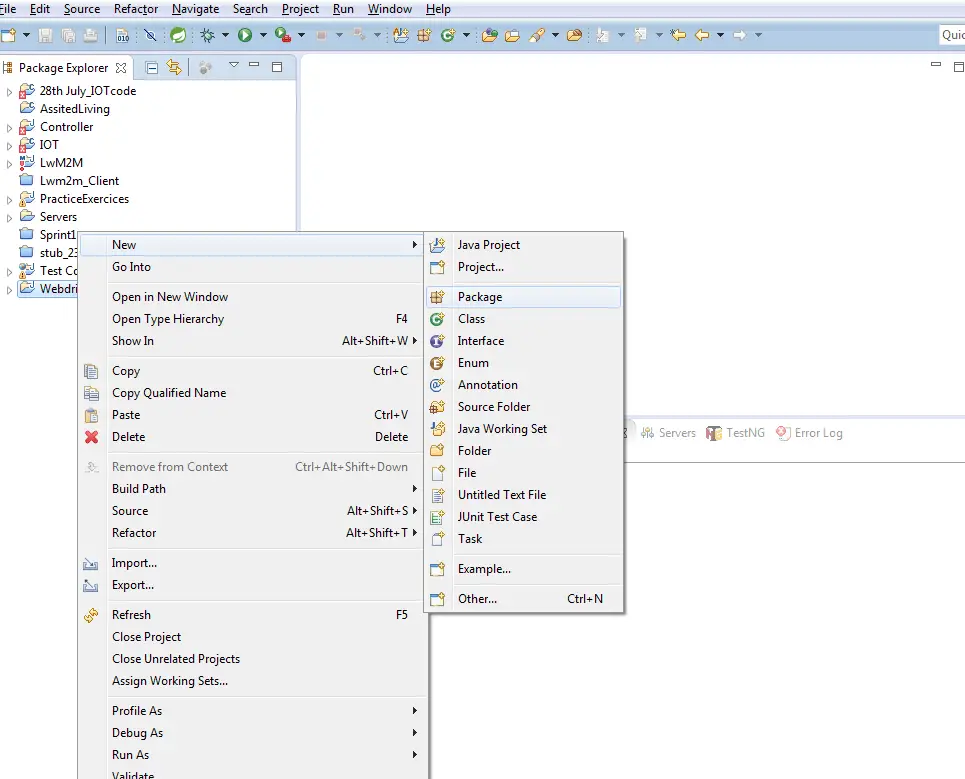Open the Package Explorer view menu triangle

point(233,67)
